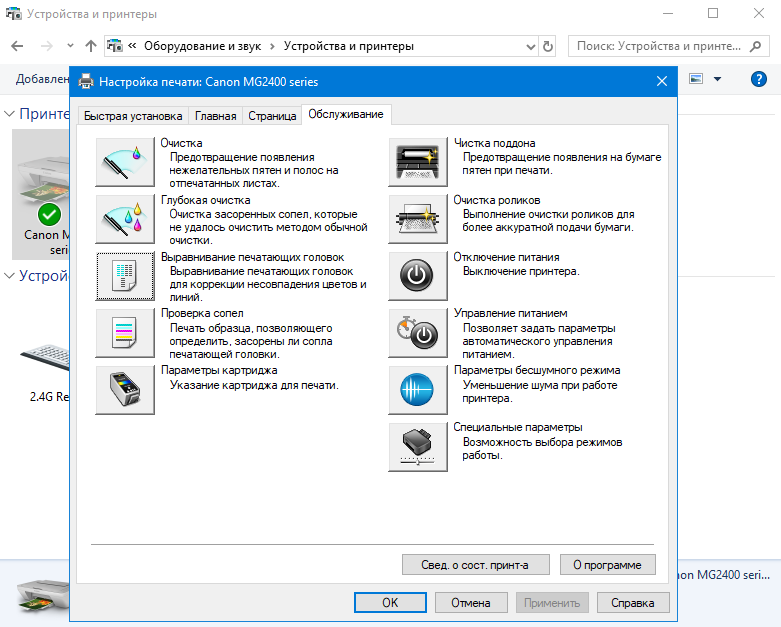Viewport: 781px width, 627px height.
Task: Select the Canon printer device thumbnail
Action: tap(41, 194)
